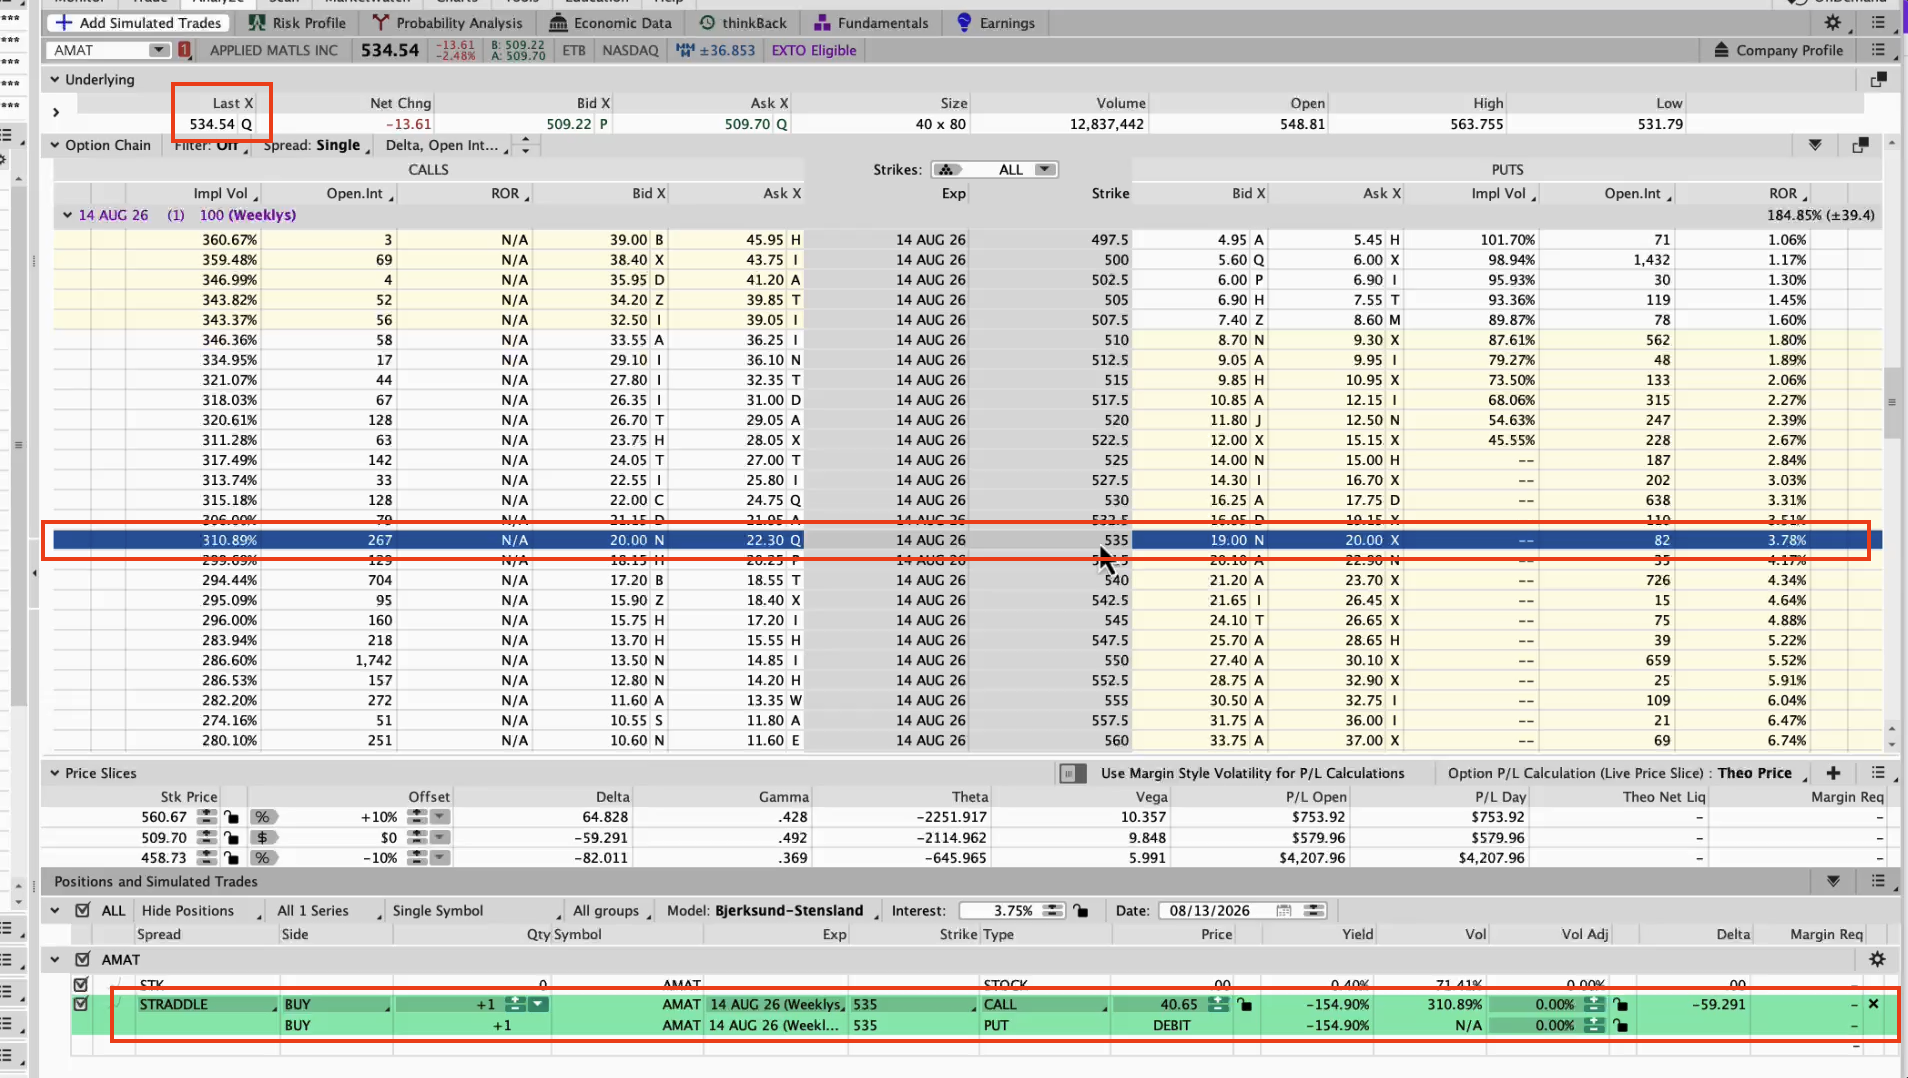1908x1078 pixels.
Task: Open Theo Price calculation dropdown
Action: coord(1764,773)
